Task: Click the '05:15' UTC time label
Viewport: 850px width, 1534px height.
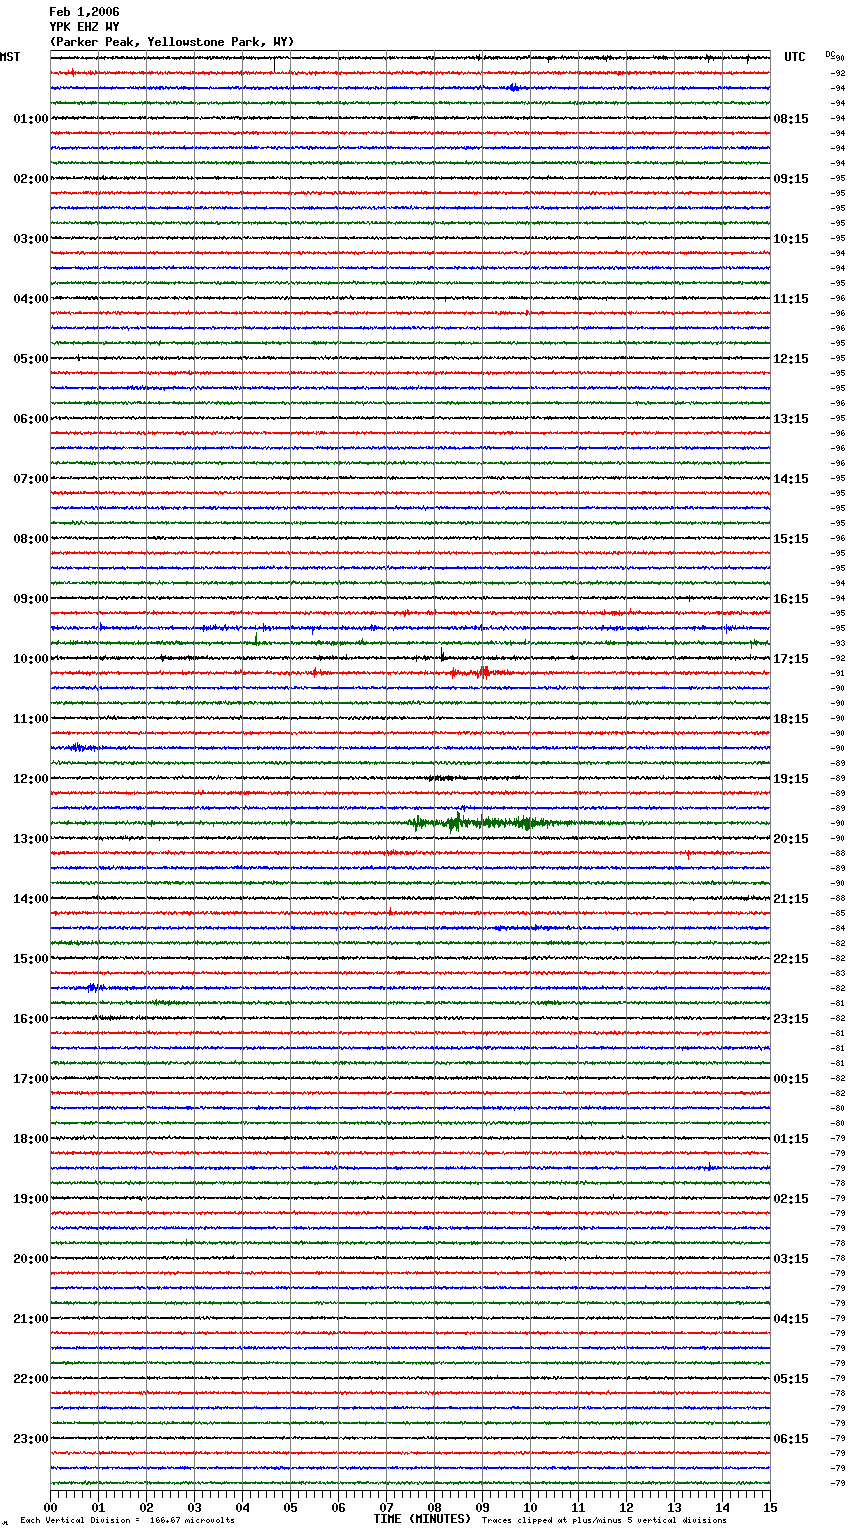Action: tap(791, 1379)
